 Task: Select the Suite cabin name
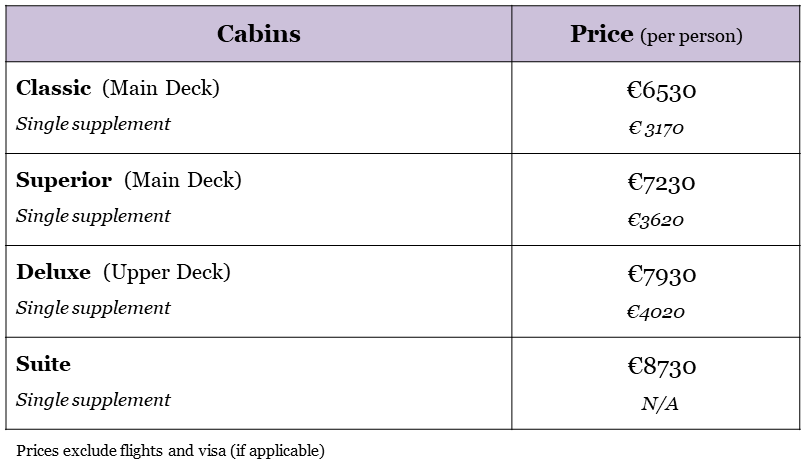43,364
